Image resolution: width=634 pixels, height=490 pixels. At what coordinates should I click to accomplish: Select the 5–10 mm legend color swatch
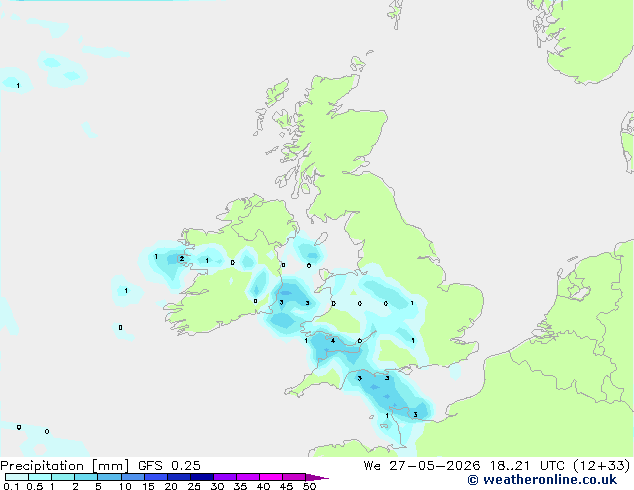(109, 477)
